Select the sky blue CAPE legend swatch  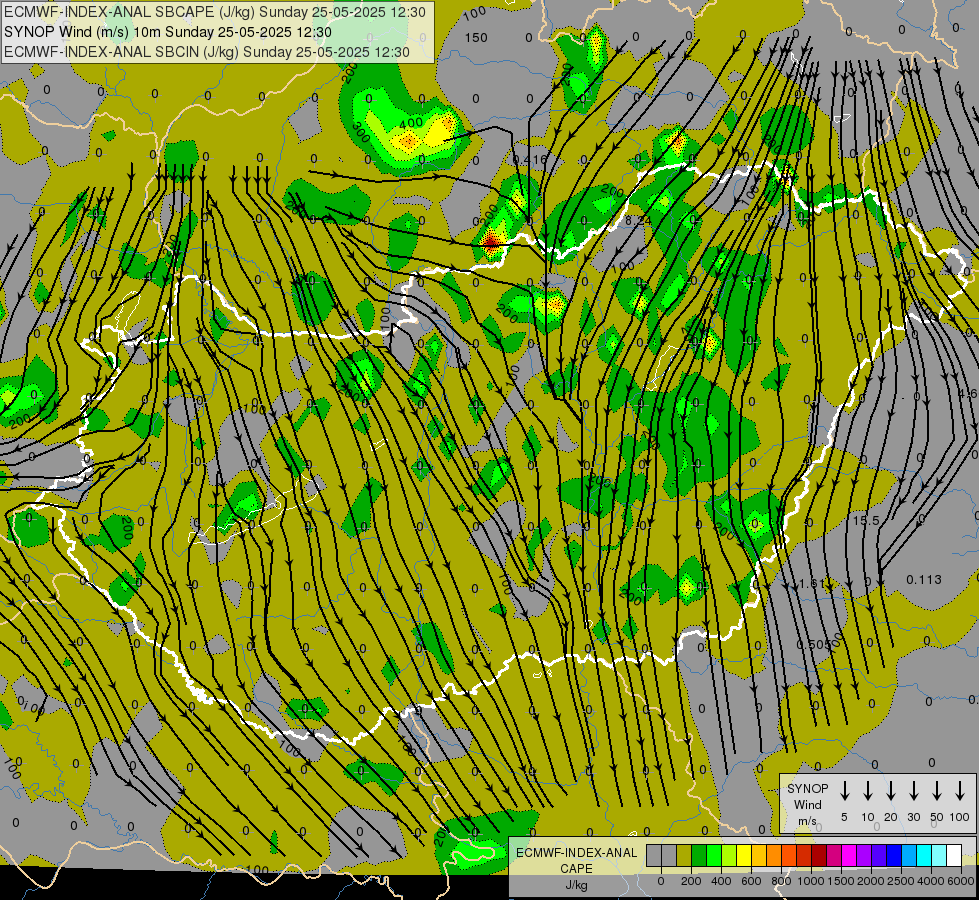click(908, 855)
